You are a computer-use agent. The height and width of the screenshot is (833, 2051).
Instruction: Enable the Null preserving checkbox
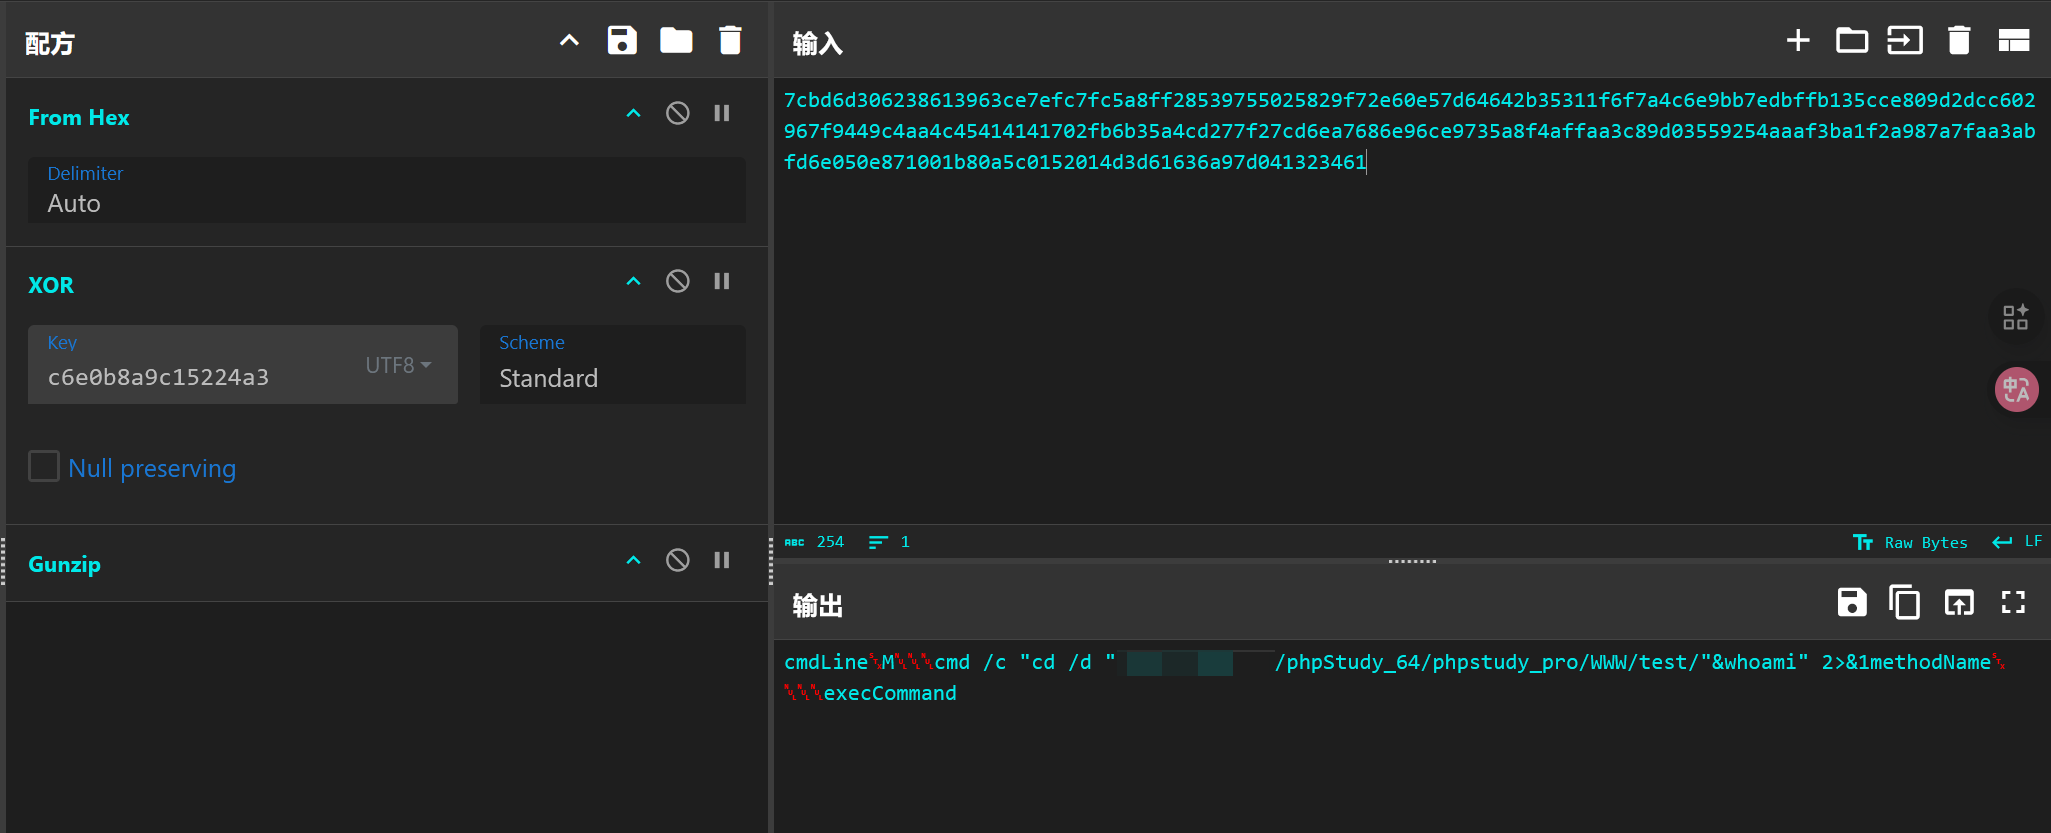(x=44, y=466)
